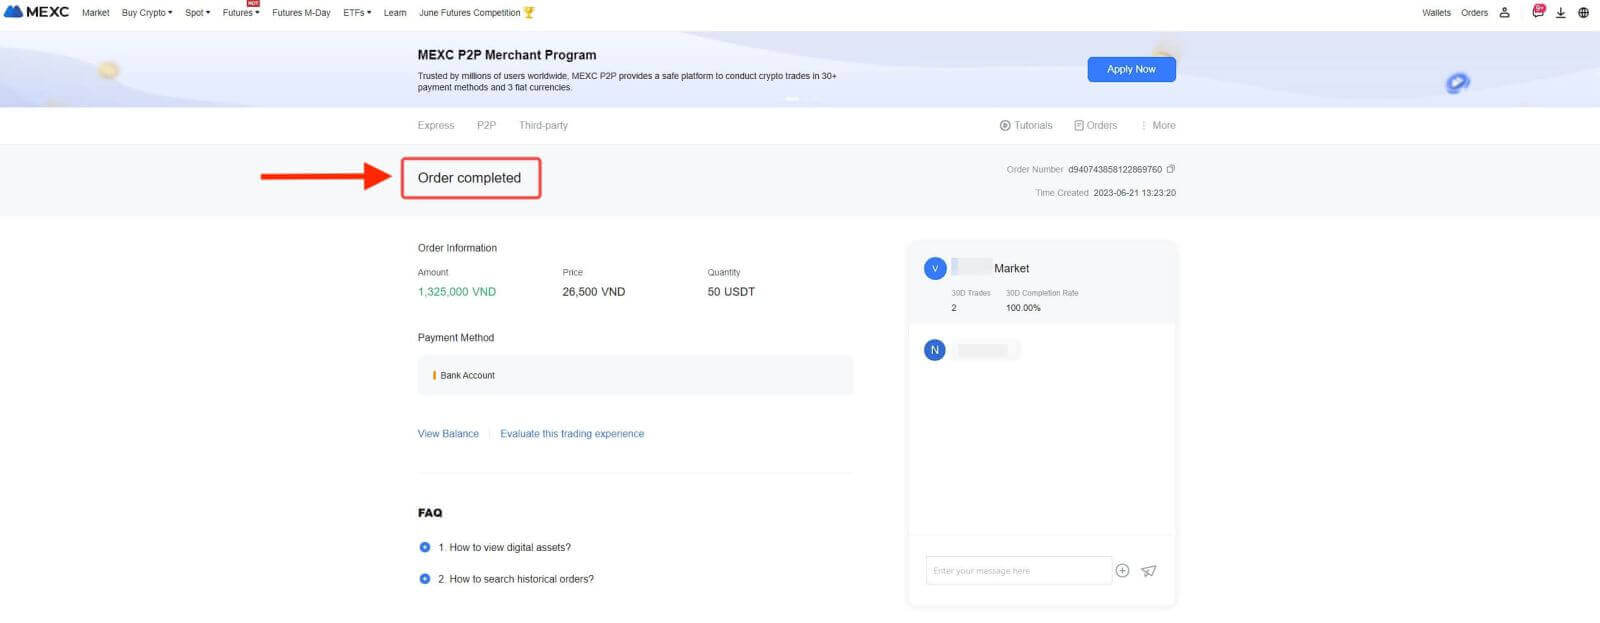Send the chat message
The height and width of the screenshot is (623, 1600).
point(1149,570)
